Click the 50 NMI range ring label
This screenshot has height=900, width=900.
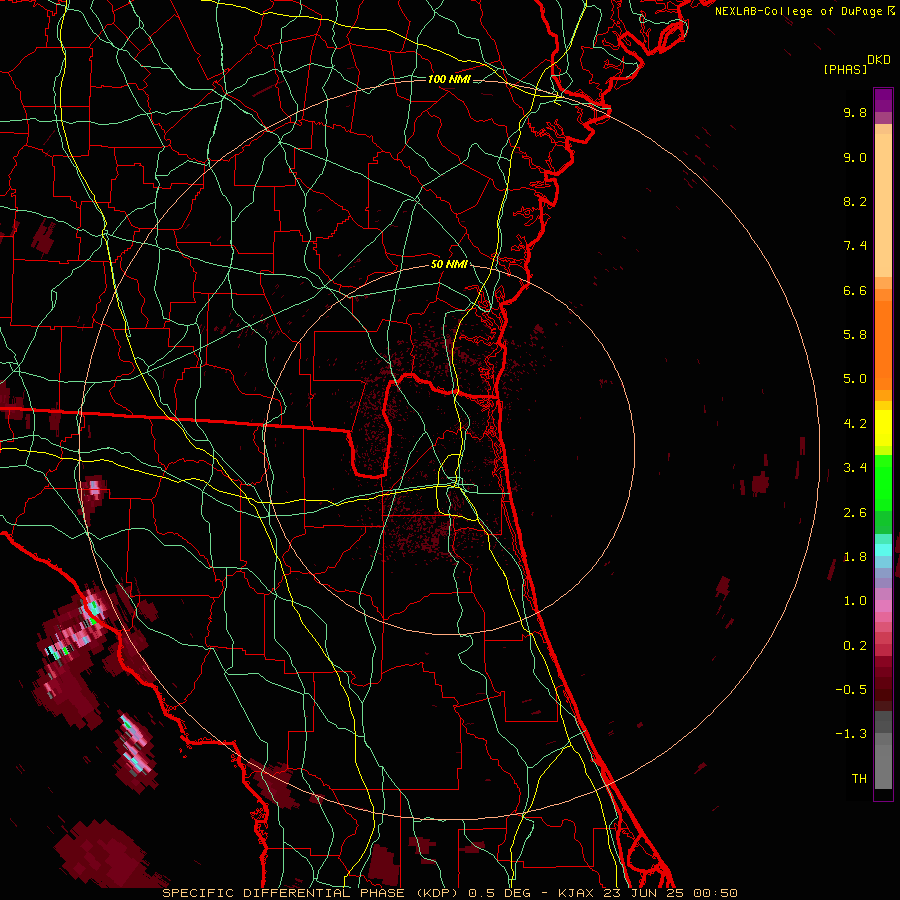point(449,264)
